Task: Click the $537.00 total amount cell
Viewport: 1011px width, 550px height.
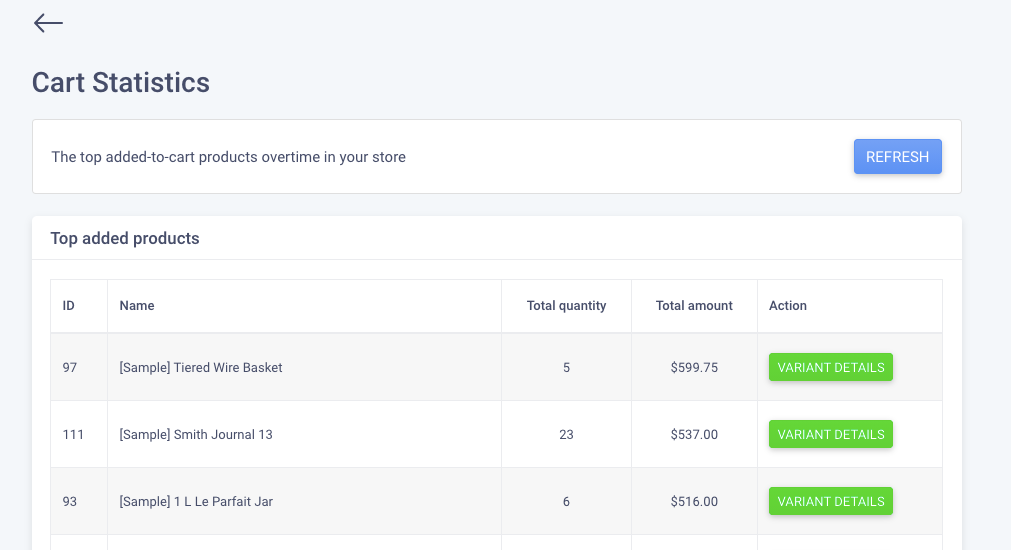Action: pyautogui.click(x=694, y=435)
